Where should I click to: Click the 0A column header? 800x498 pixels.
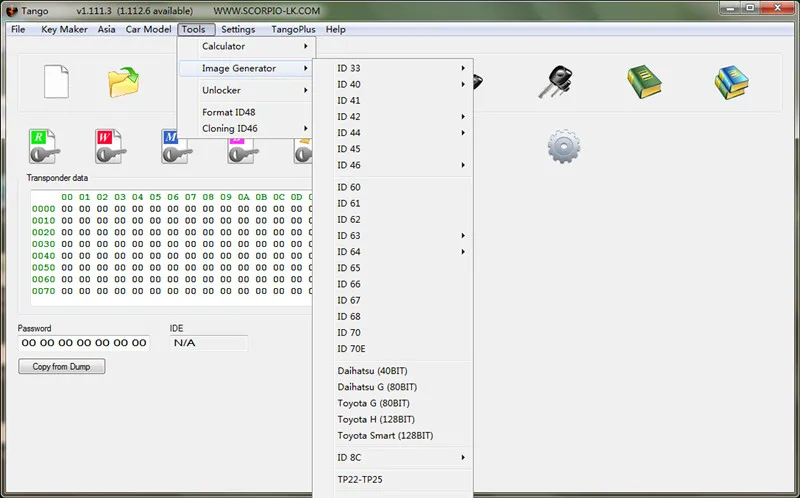(243, 197)
